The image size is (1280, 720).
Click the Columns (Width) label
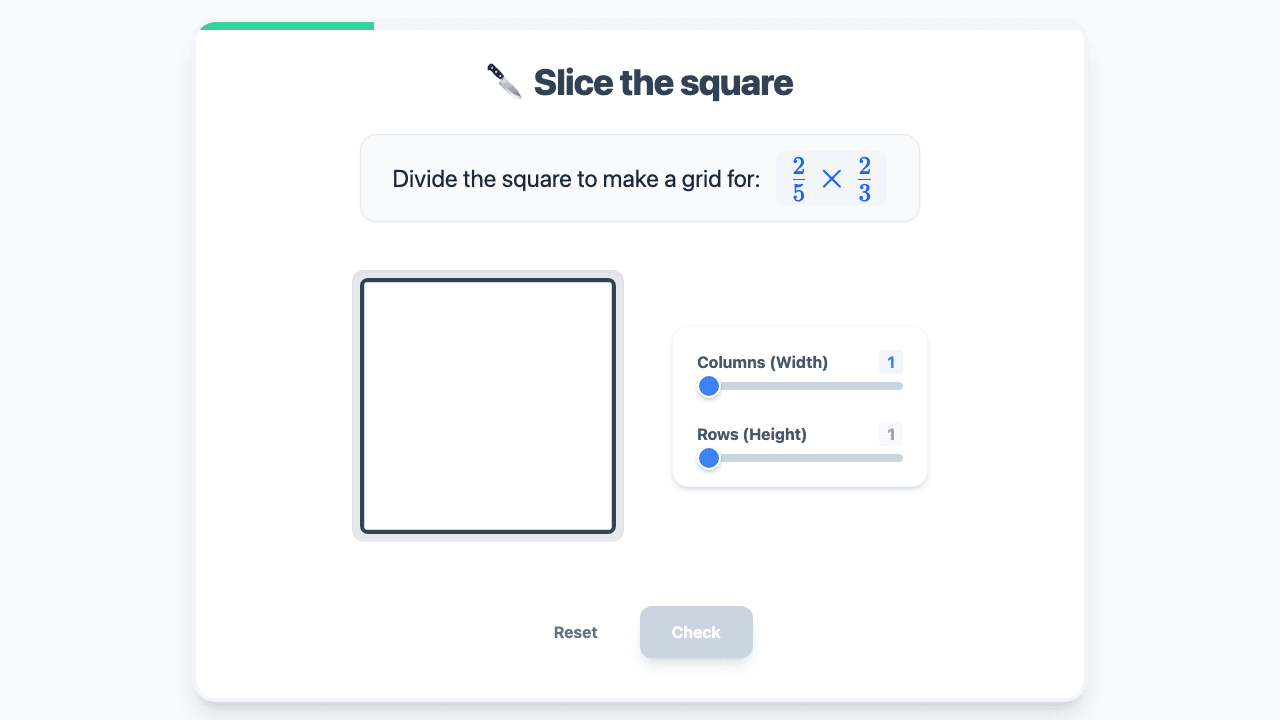click(x=762, y=362)
